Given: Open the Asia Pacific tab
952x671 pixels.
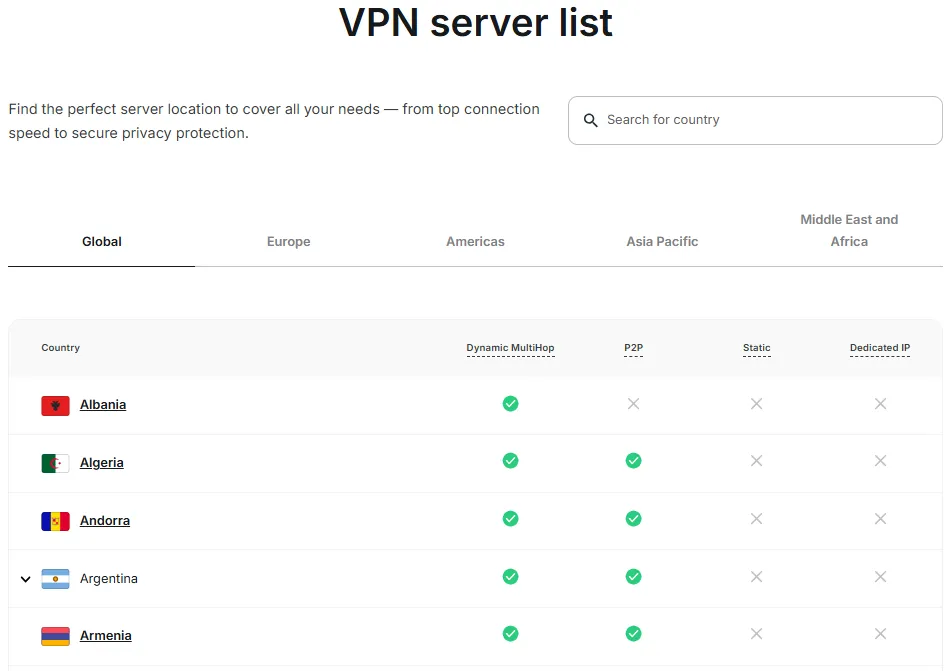Looking at the screenshot, I should [x=662, y=241].
